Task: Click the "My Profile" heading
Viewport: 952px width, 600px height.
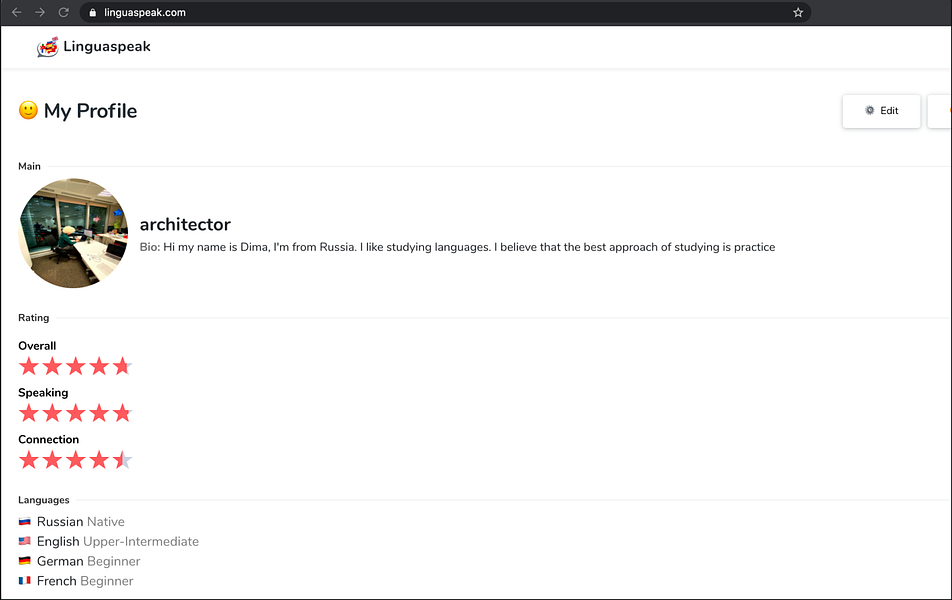Action: 90,111
